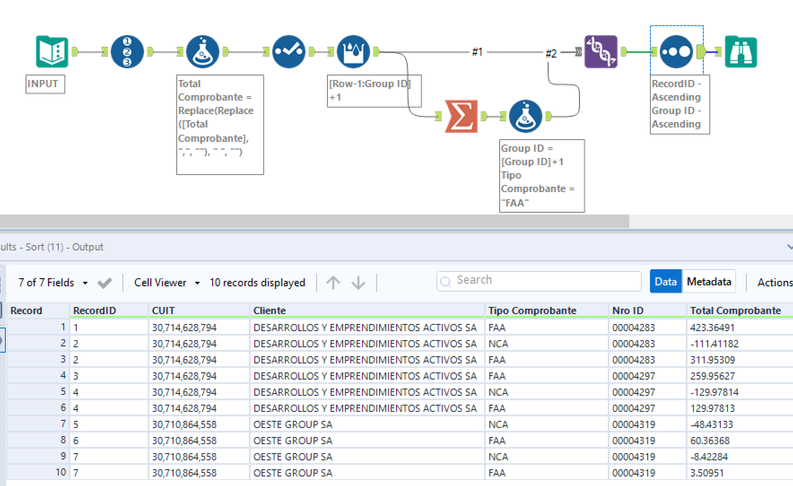
Task: Select record row number 5
Action: (38, 392)
